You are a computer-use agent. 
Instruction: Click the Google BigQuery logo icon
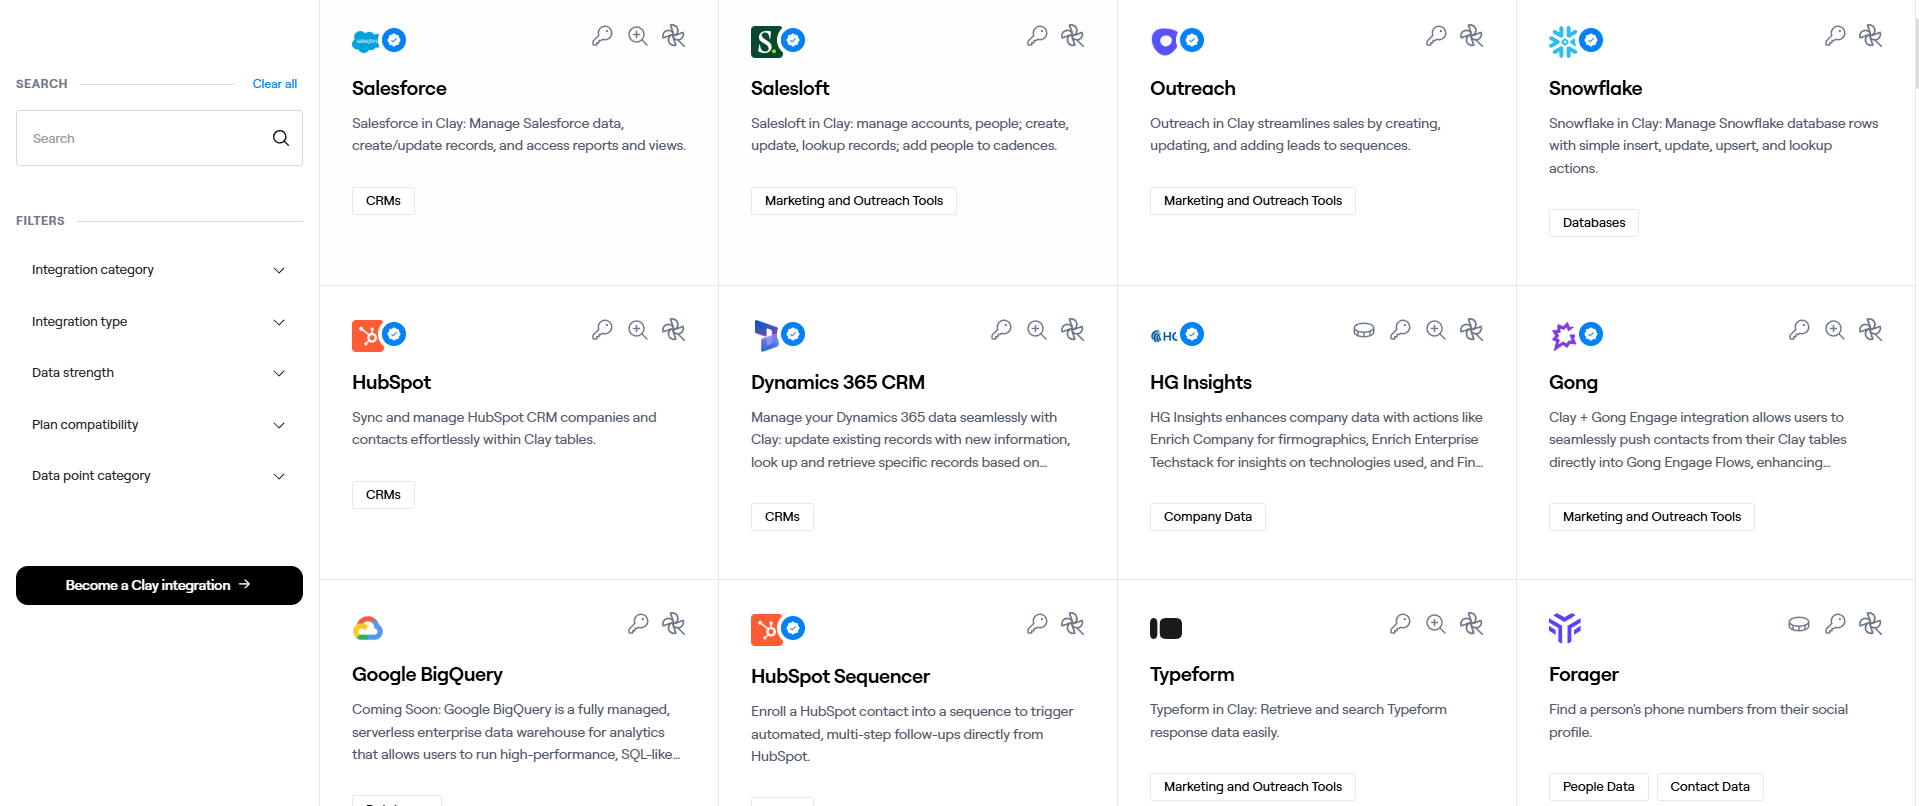click(368, 628)
